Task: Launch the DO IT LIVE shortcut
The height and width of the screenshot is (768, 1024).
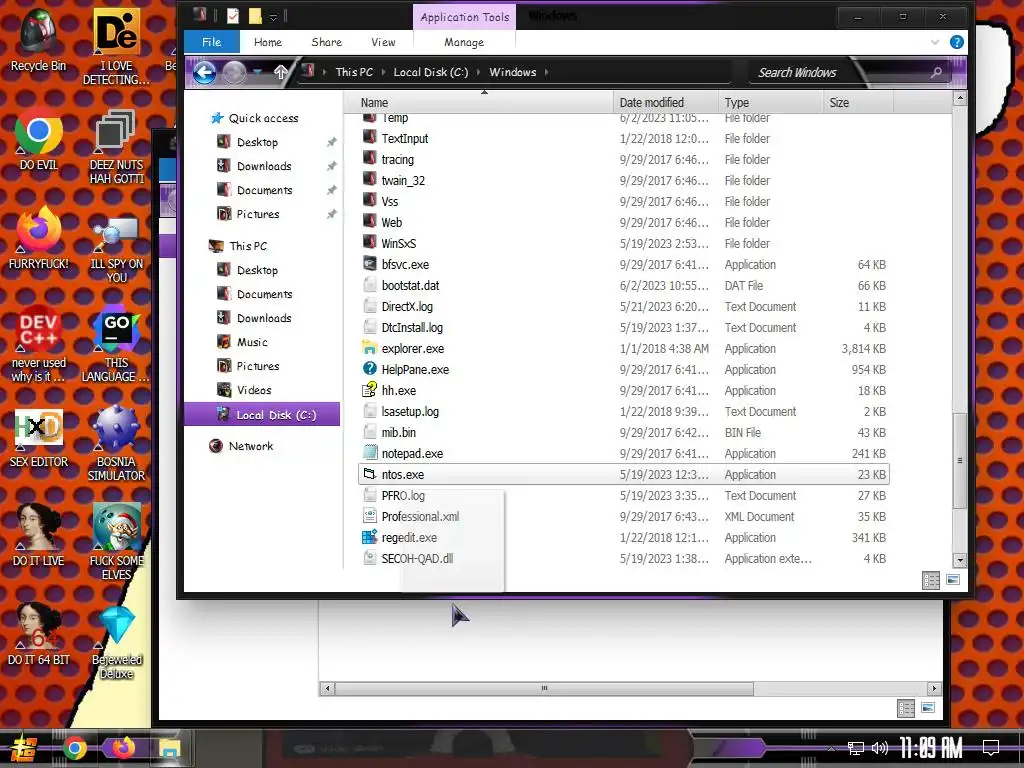Action: [39, 536]
